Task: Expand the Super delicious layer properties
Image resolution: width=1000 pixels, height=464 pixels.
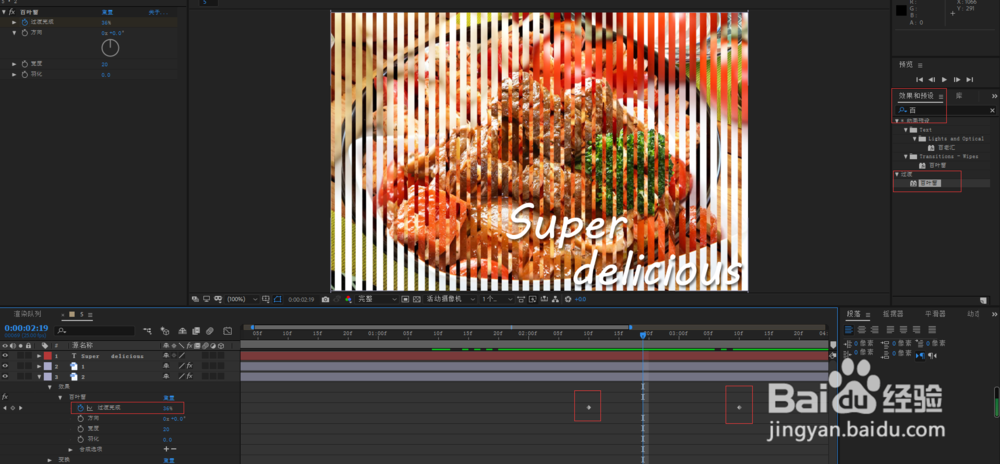Action: click(x=40, y=356)
